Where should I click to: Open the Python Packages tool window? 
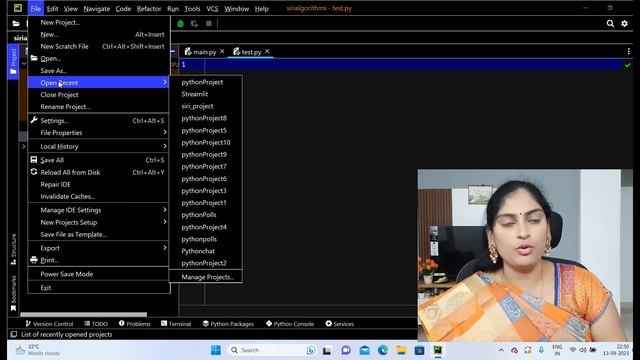click(228, 324)
